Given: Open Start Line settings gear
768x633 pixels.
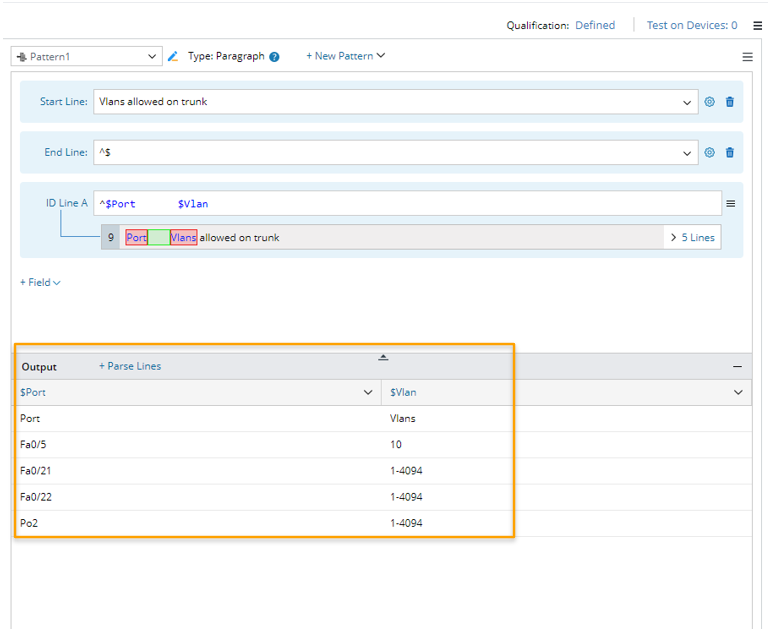Looking at the screenshot, I should (x=710, y=102).
